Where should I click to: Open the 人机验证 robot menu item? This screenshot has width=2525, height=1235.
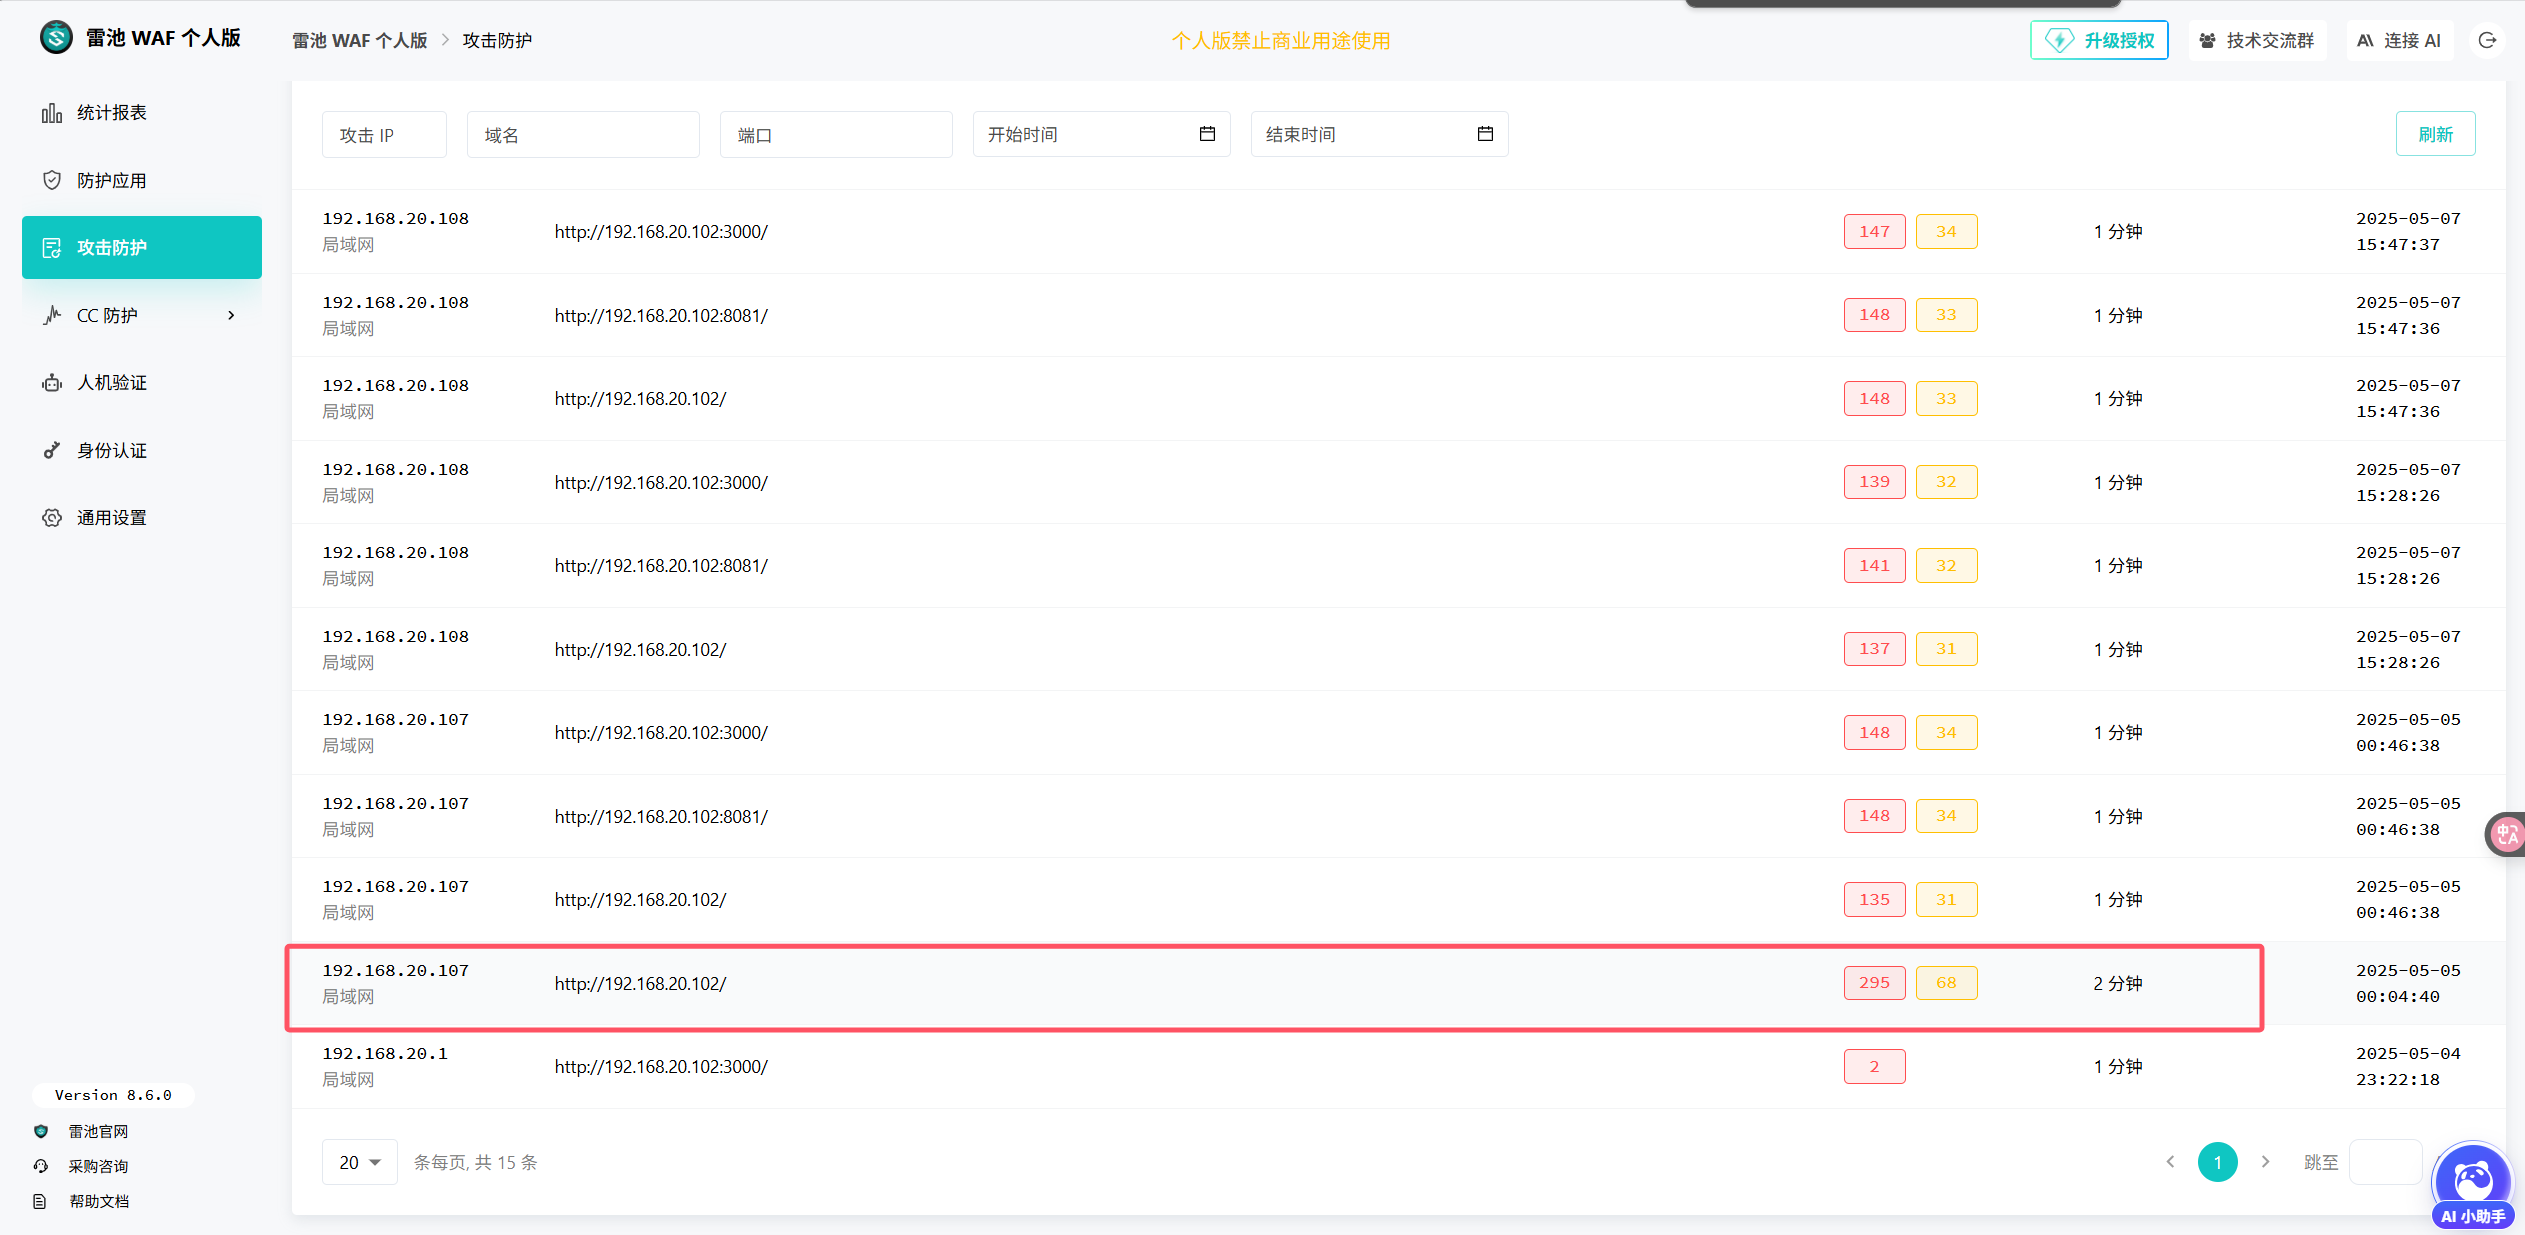(x=111, y=383)
